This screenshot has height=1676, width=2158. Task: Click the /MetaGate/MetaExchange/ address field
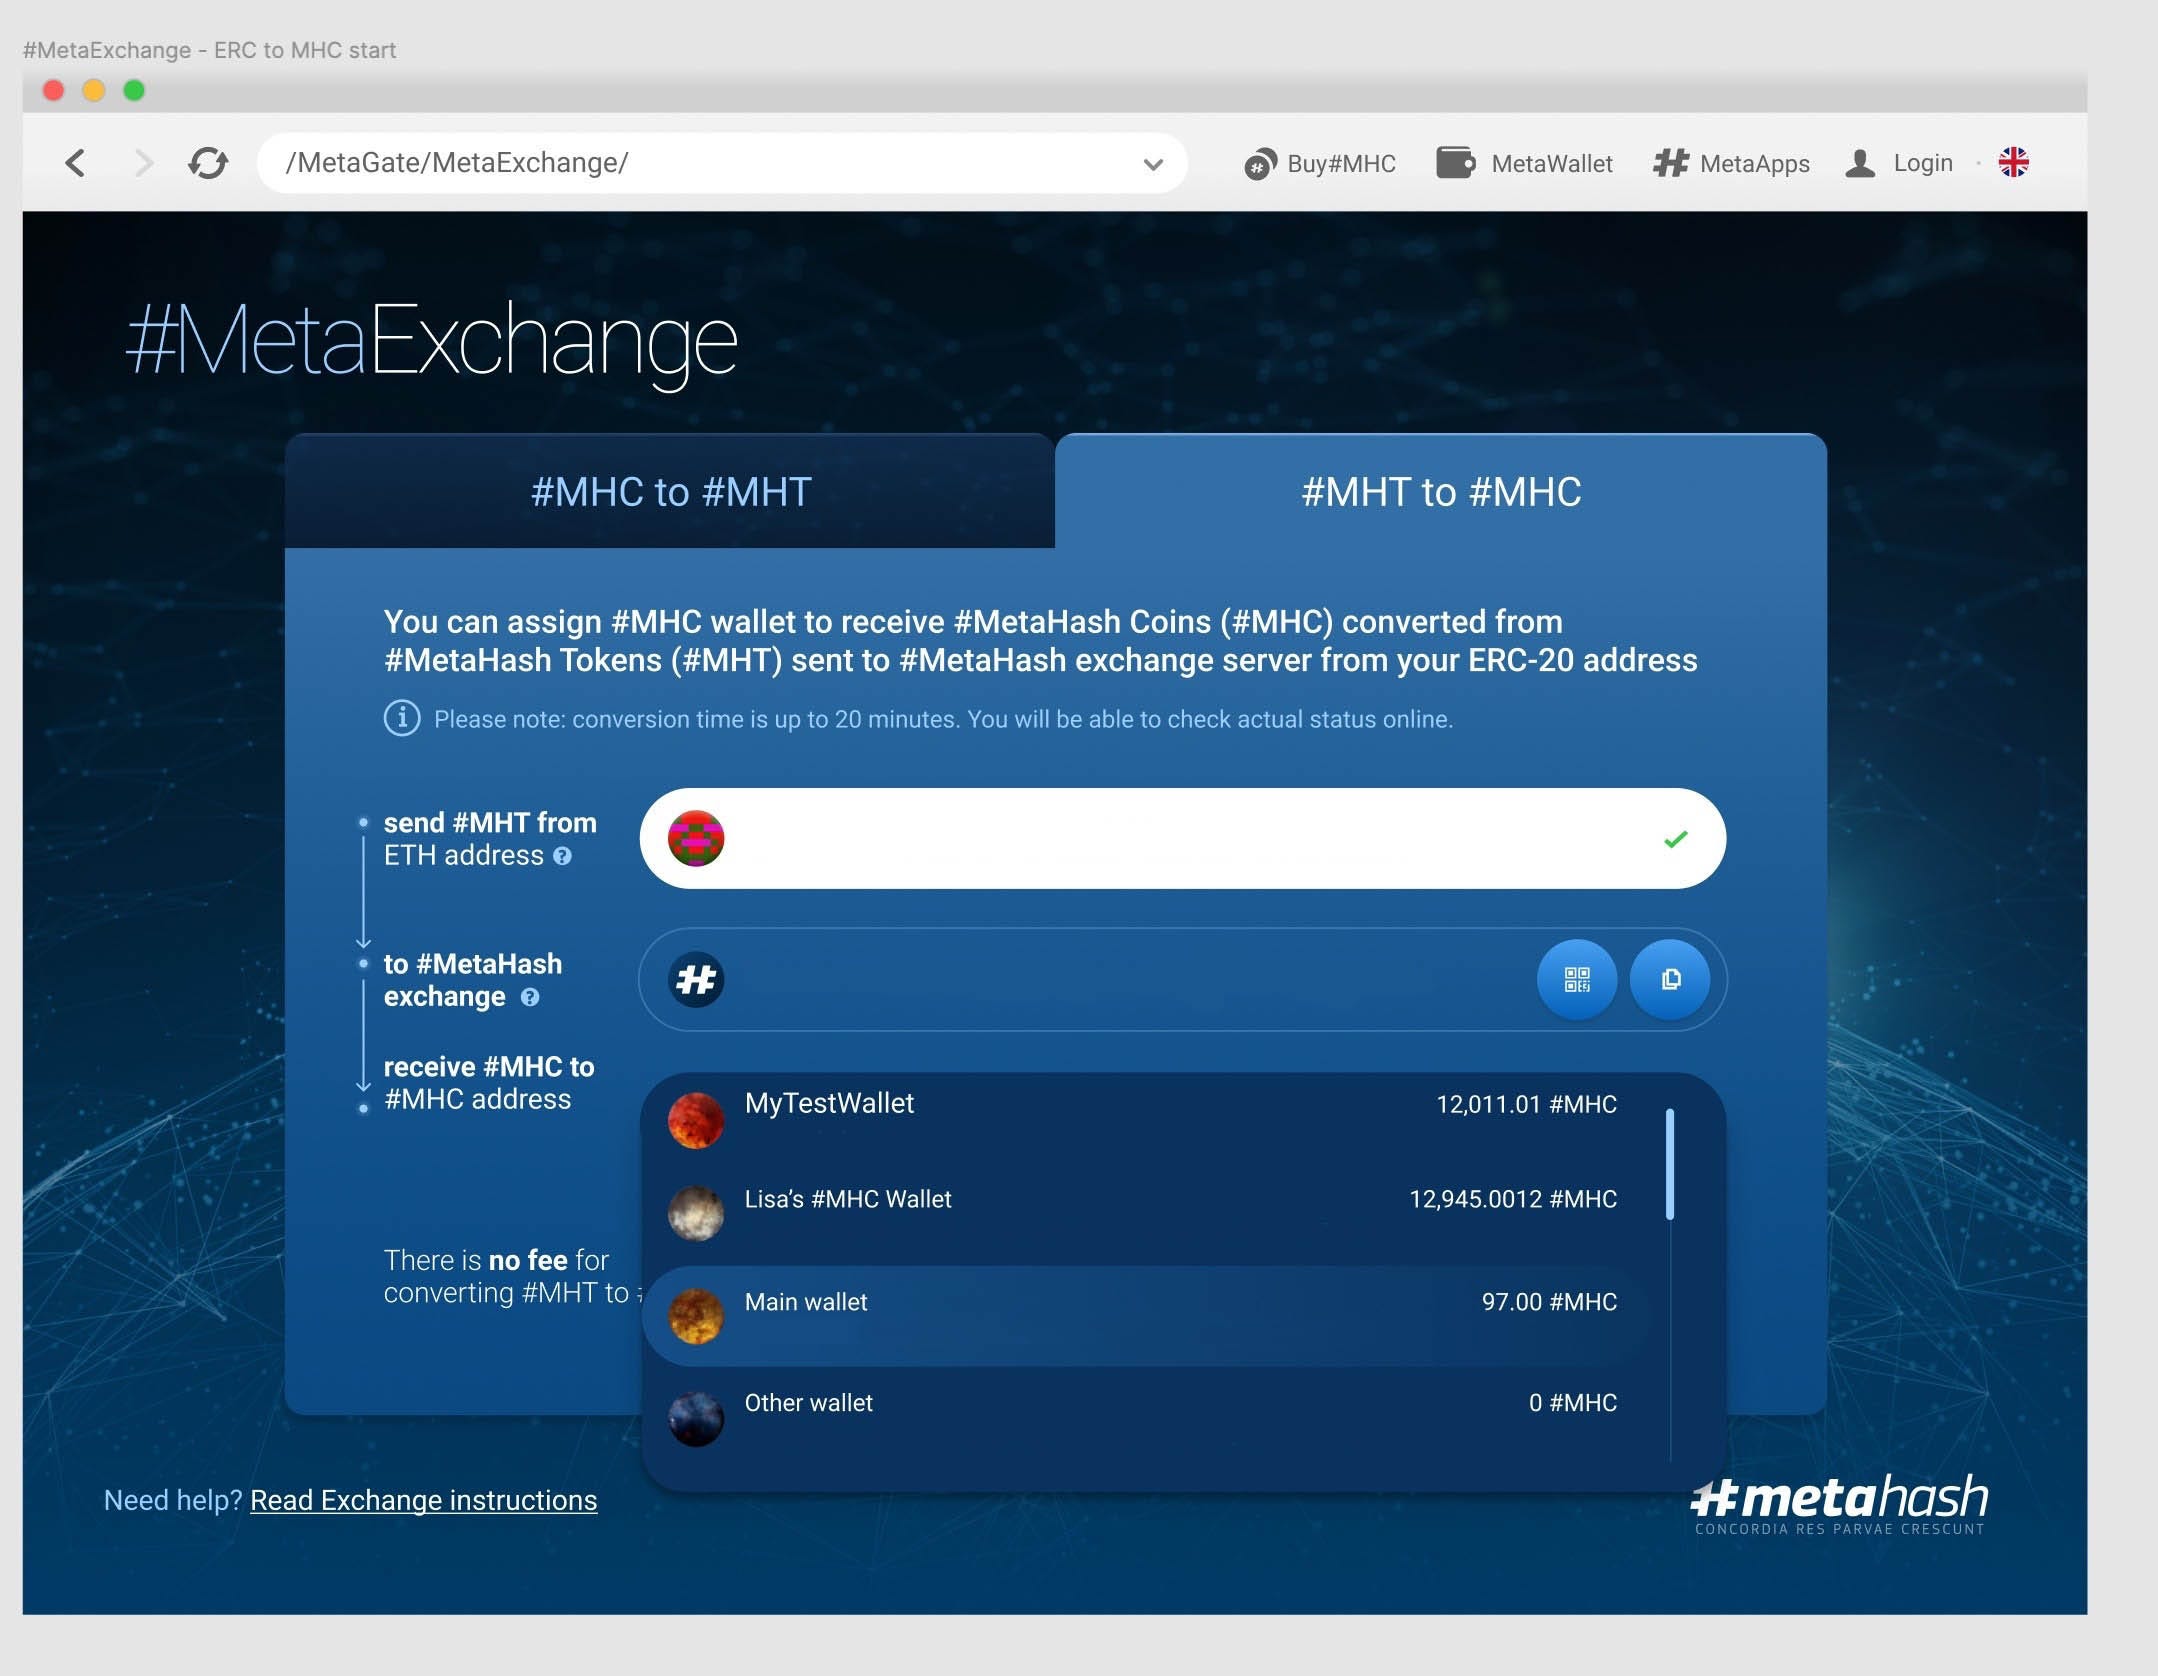click(x=721, y=162)
